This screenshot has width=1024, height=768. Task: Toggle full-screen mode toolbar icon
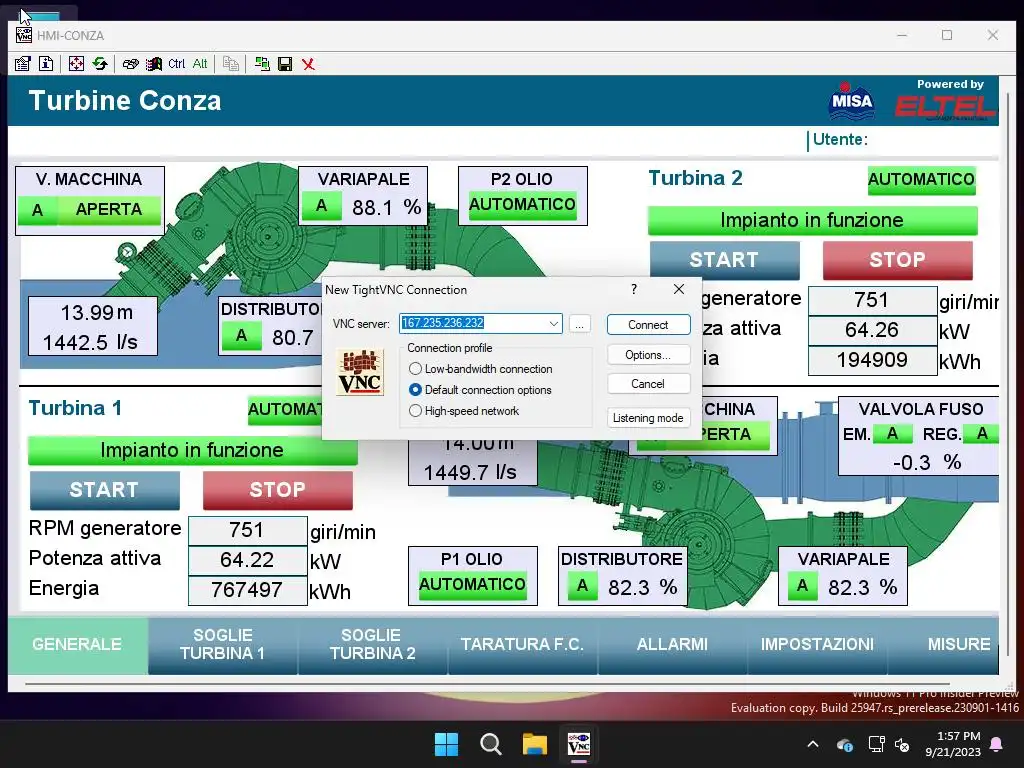76,64
